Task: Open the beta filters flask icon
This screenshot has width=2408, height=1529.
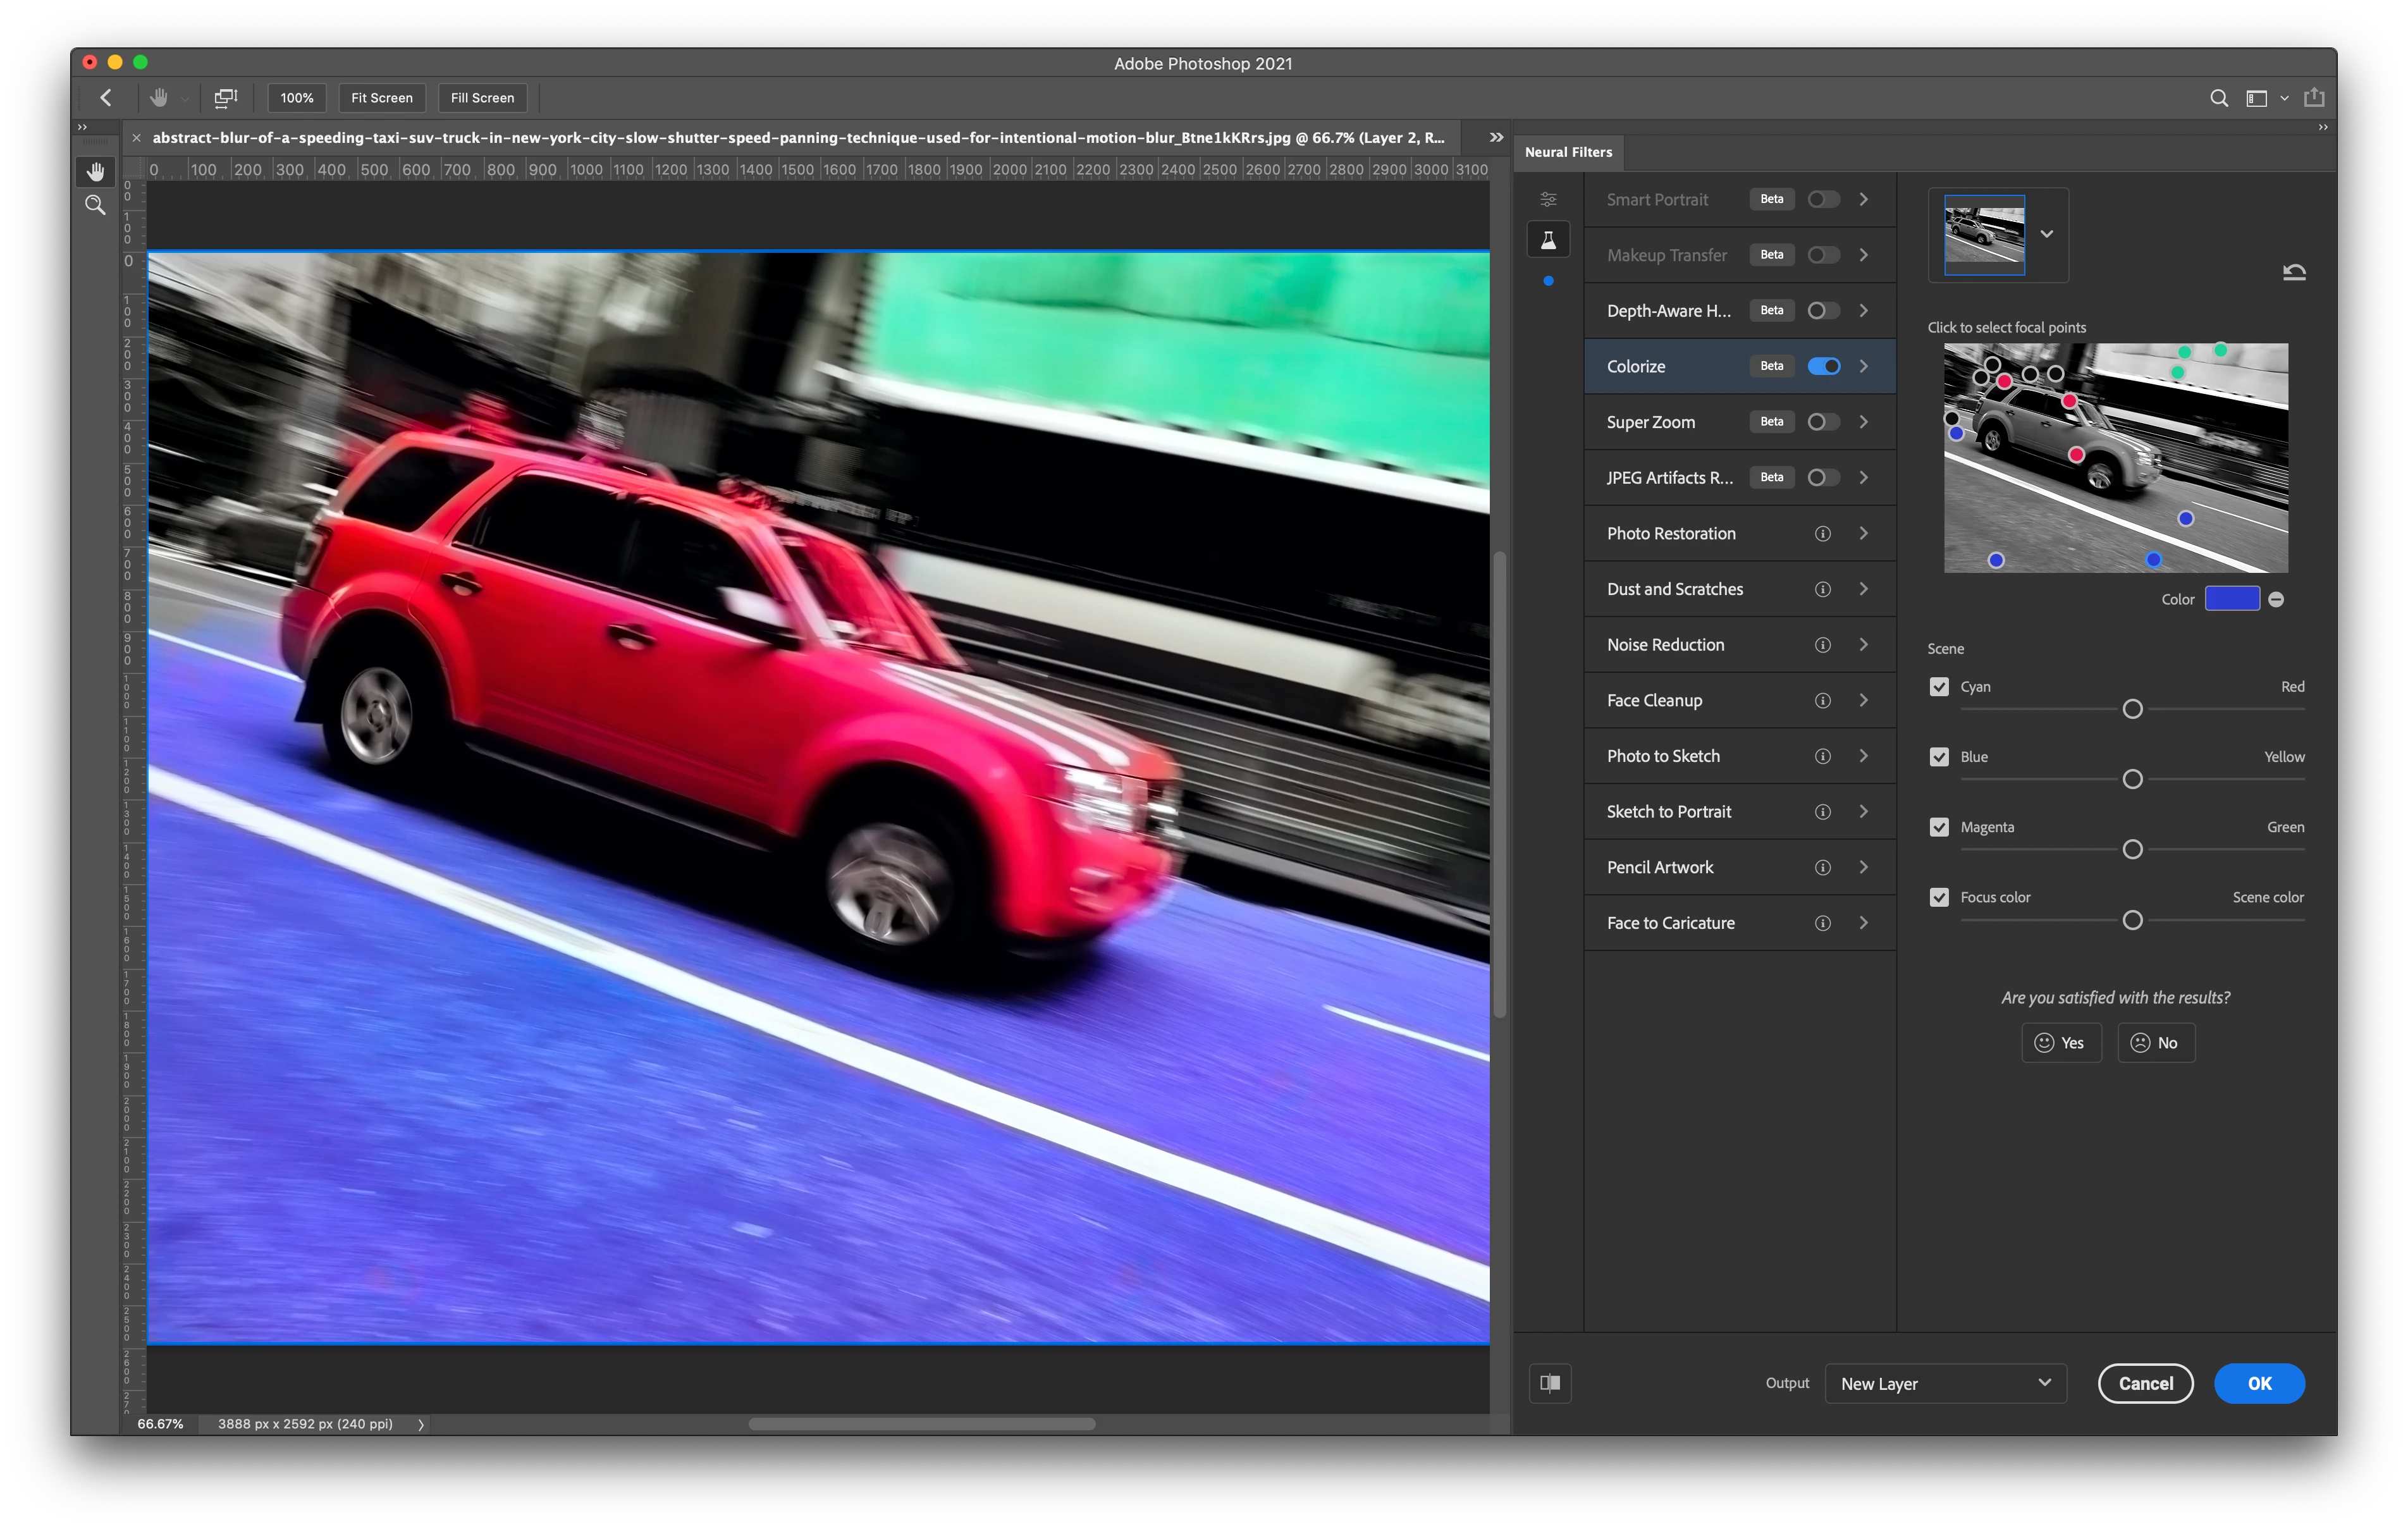Action: click(x=1548, y=240)
